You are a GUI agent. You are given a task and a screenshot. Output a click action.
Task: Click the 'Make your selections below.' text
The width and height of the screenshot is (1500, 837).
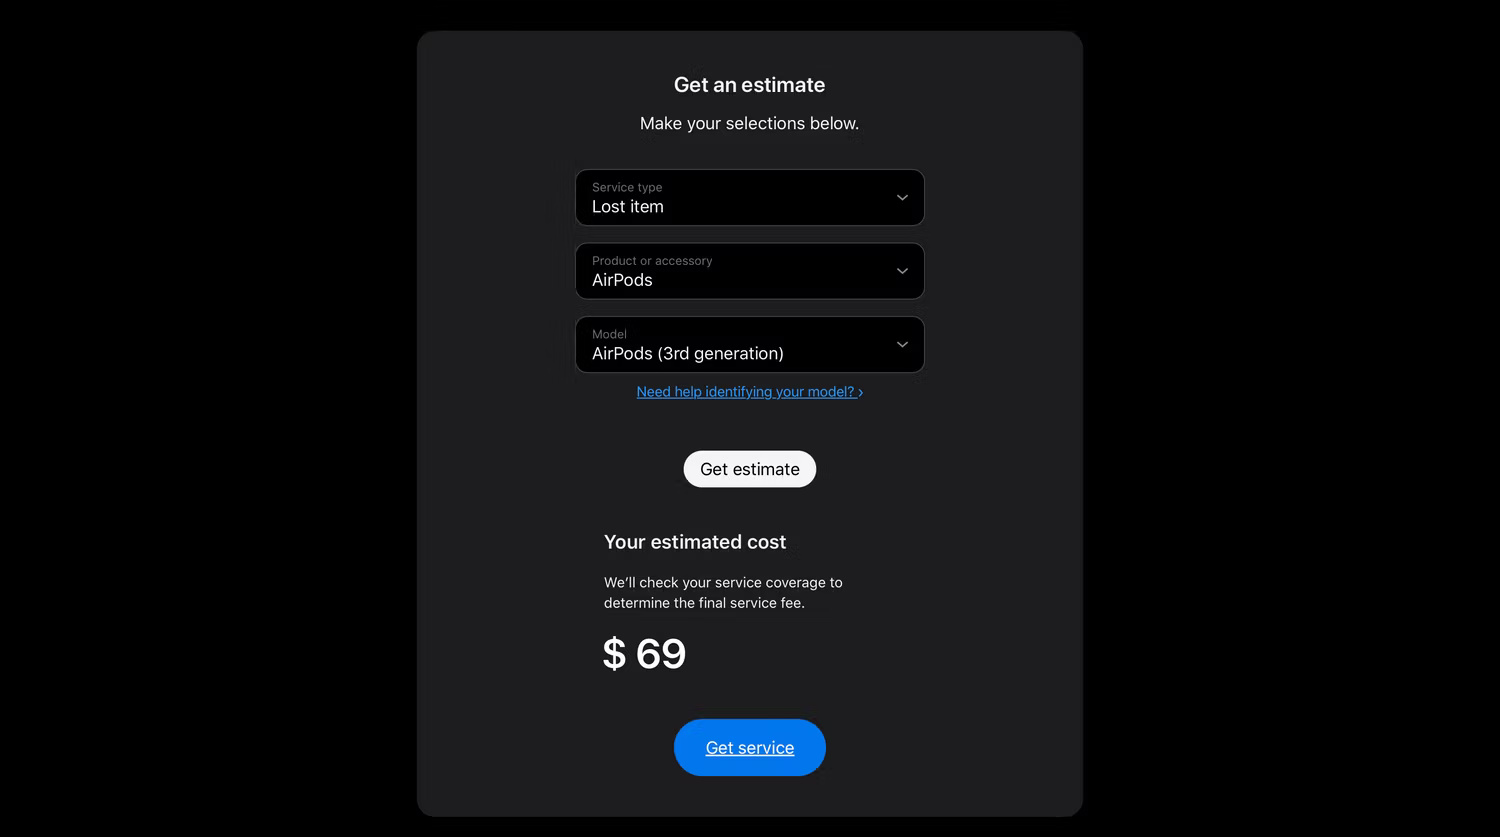click(x=749, y=124)
